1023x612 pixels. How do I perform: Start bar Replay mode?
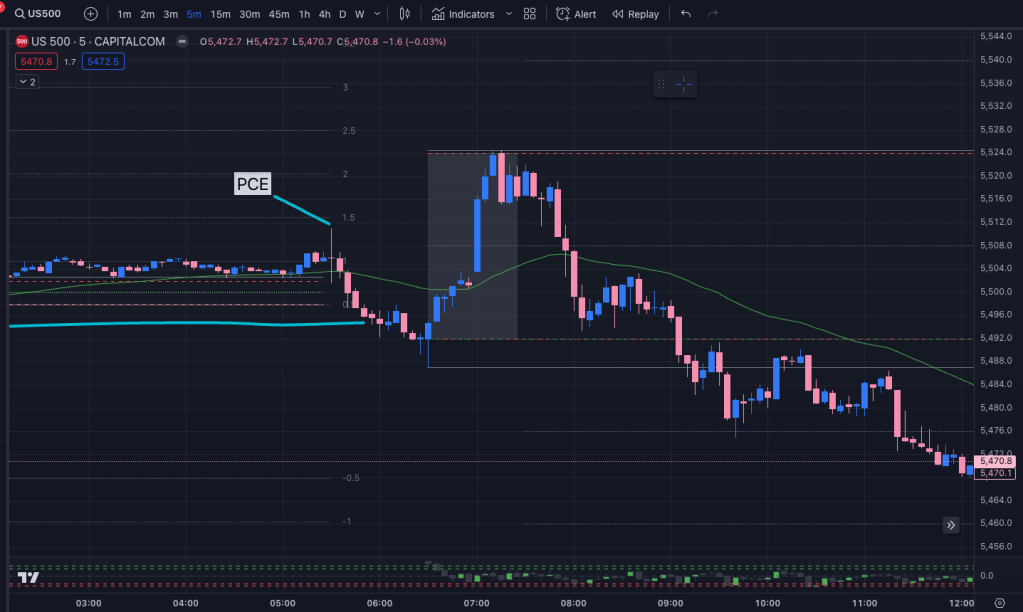(635, 14)
